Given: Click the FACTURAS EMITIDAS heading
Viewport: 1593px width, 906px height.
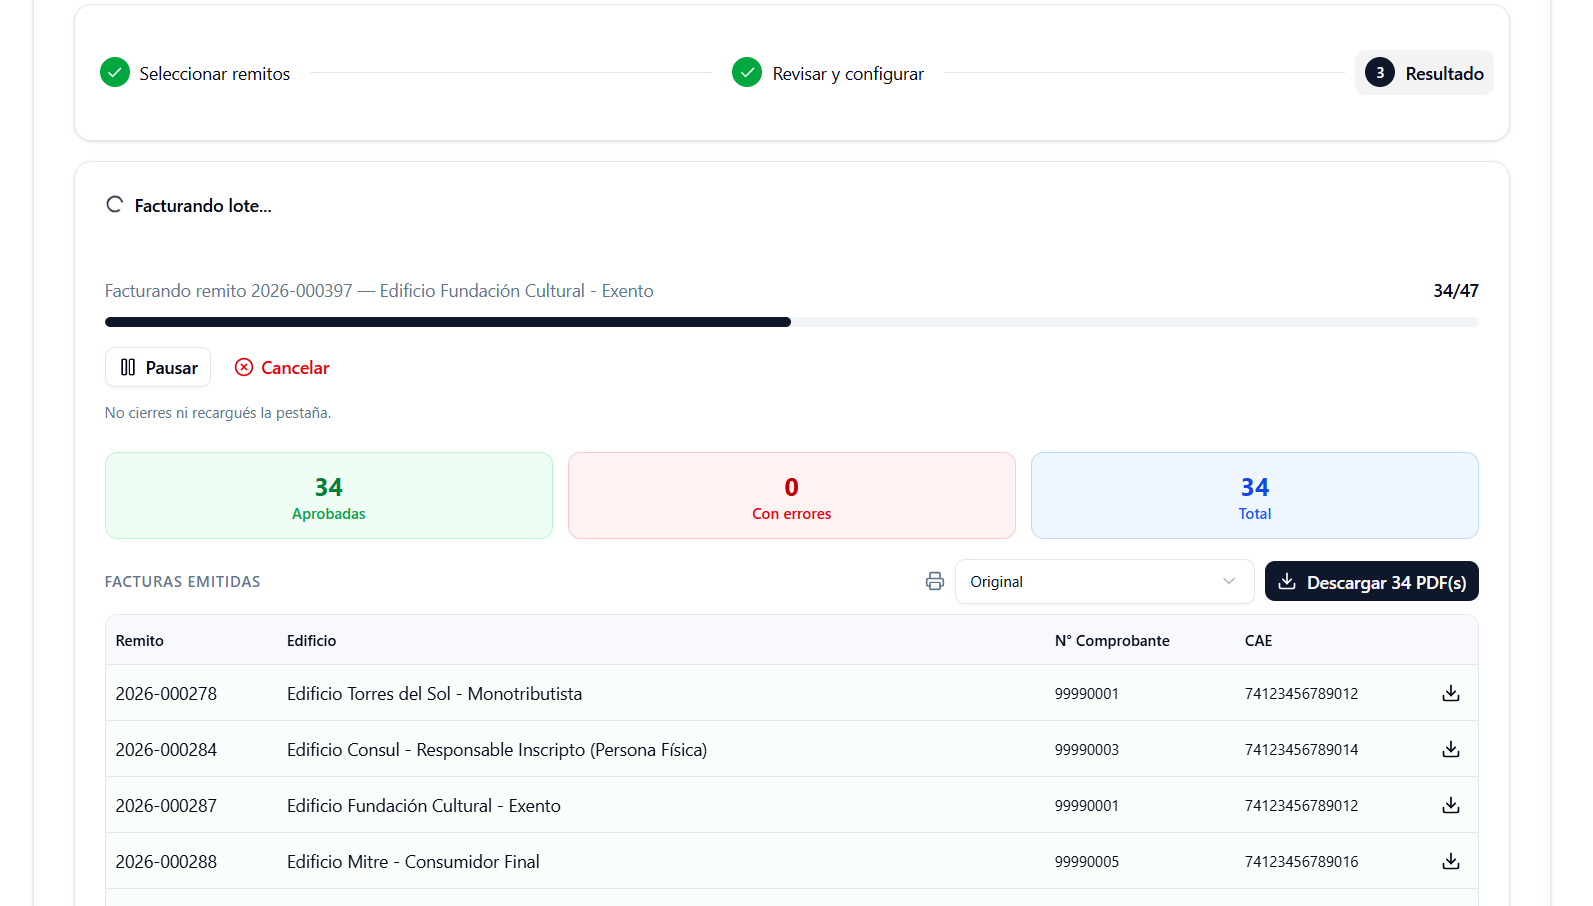Looking at the screenshot, I should click(182, 582).
